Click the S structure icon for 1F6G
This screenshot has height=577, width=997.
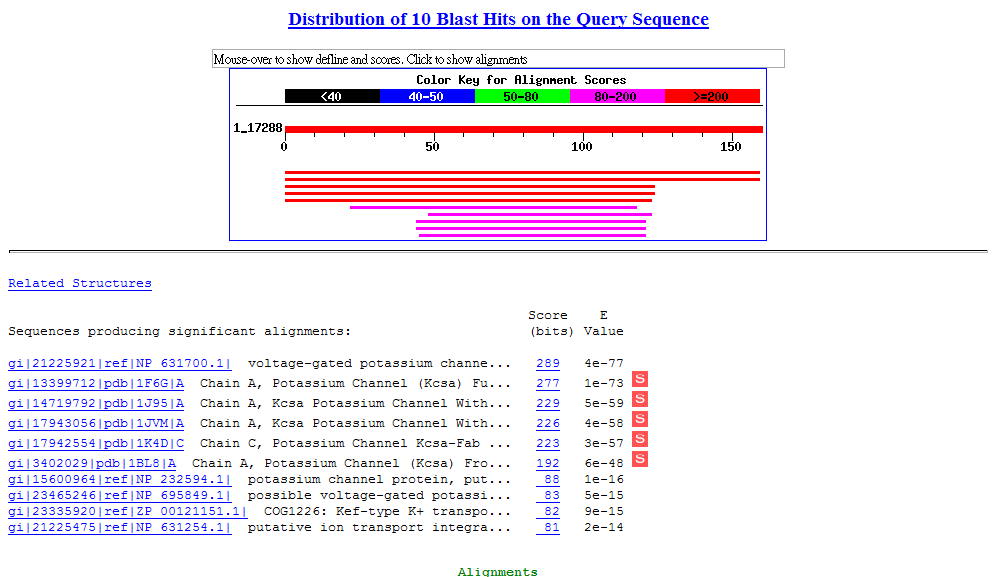(x=640, y=379)
